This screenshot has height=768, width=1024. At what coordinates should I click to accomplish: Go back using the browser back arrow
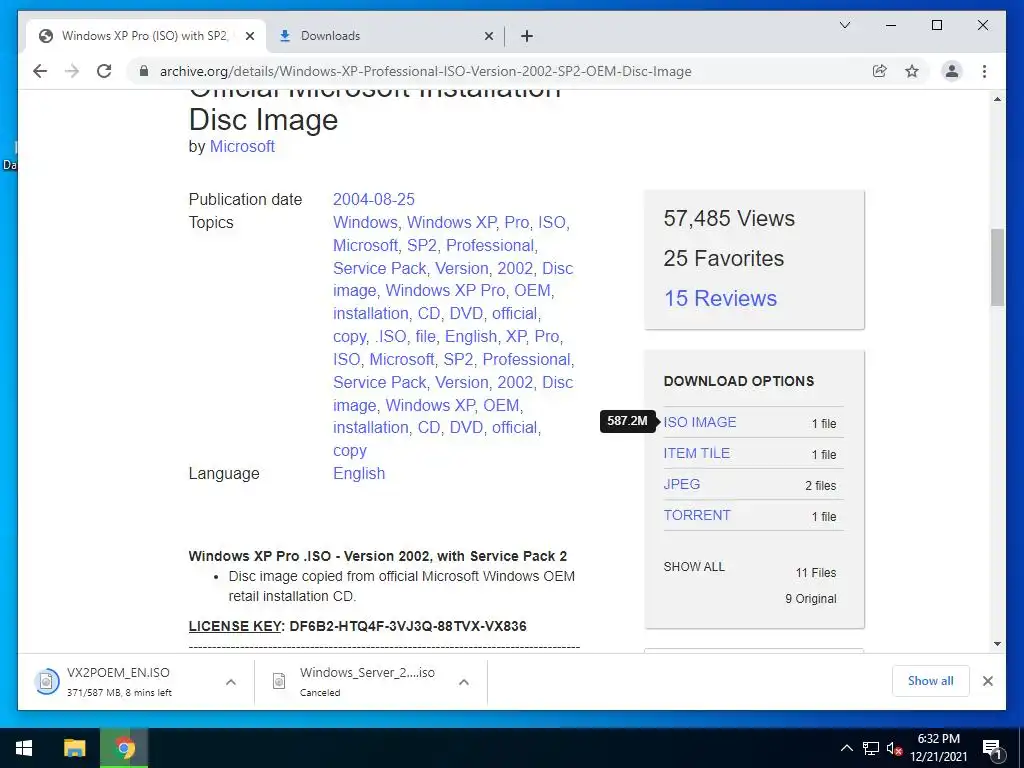[x=40, y=71]
